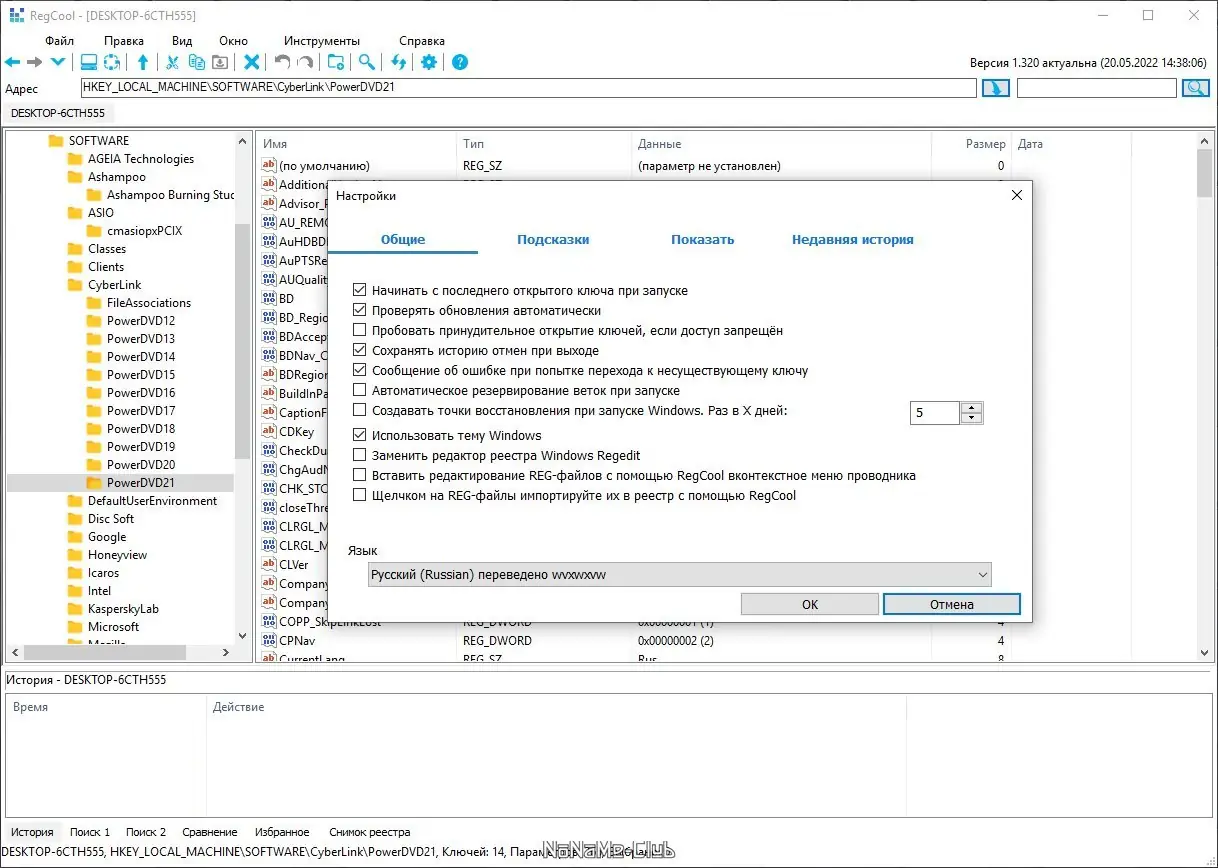This screenshot has width=1218, height=868.
Task: Switch to the Подсказки tab
Action: (x=553, y=240)
